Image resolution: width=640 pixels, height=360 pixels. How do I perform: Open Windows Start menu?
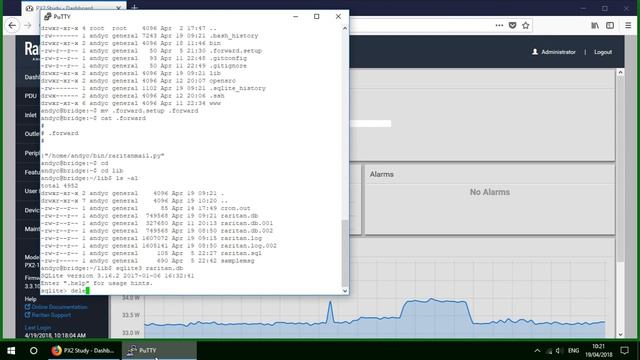pos(11,350)
